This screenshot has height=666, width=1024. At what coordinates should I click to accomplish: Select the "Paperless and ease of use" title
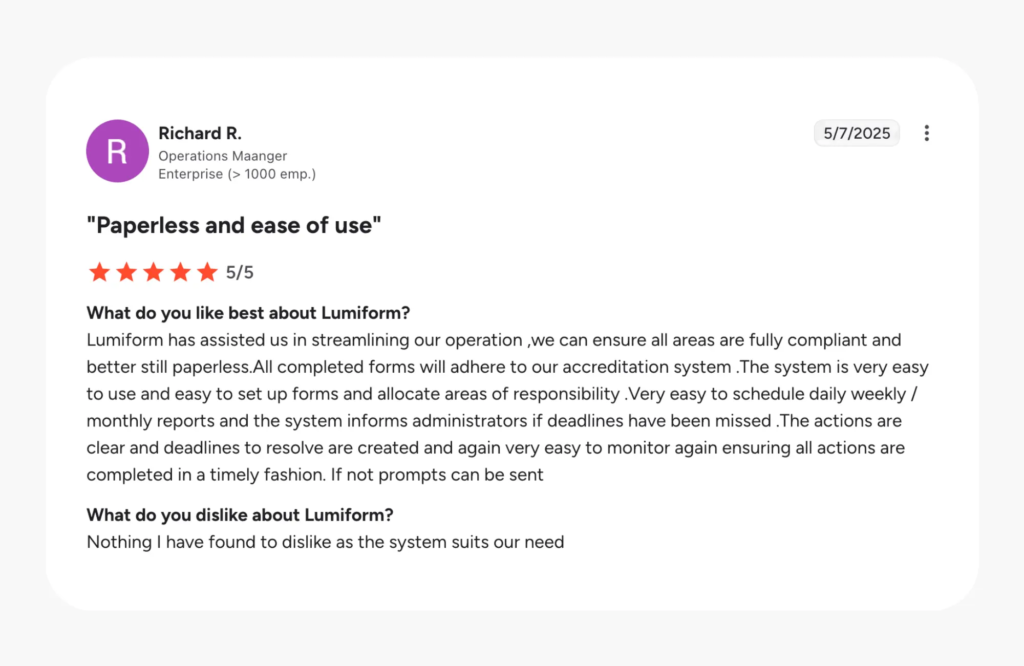(x=233, y=225)
